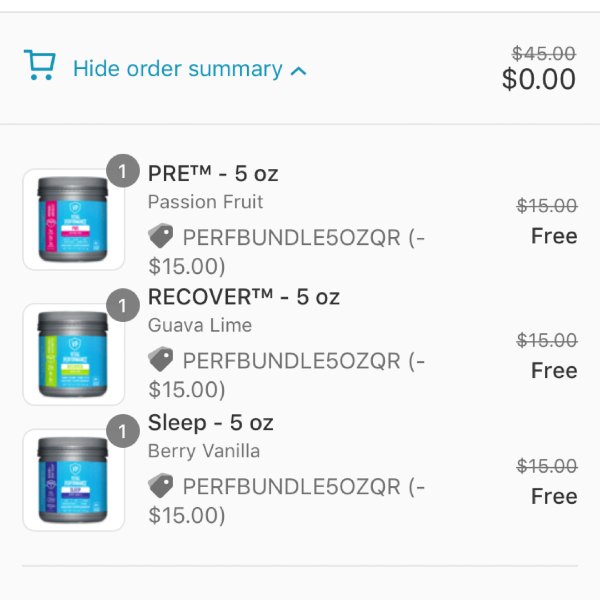
Task: Click discount tag icon under Guava Lime
Action: [160, 359]
